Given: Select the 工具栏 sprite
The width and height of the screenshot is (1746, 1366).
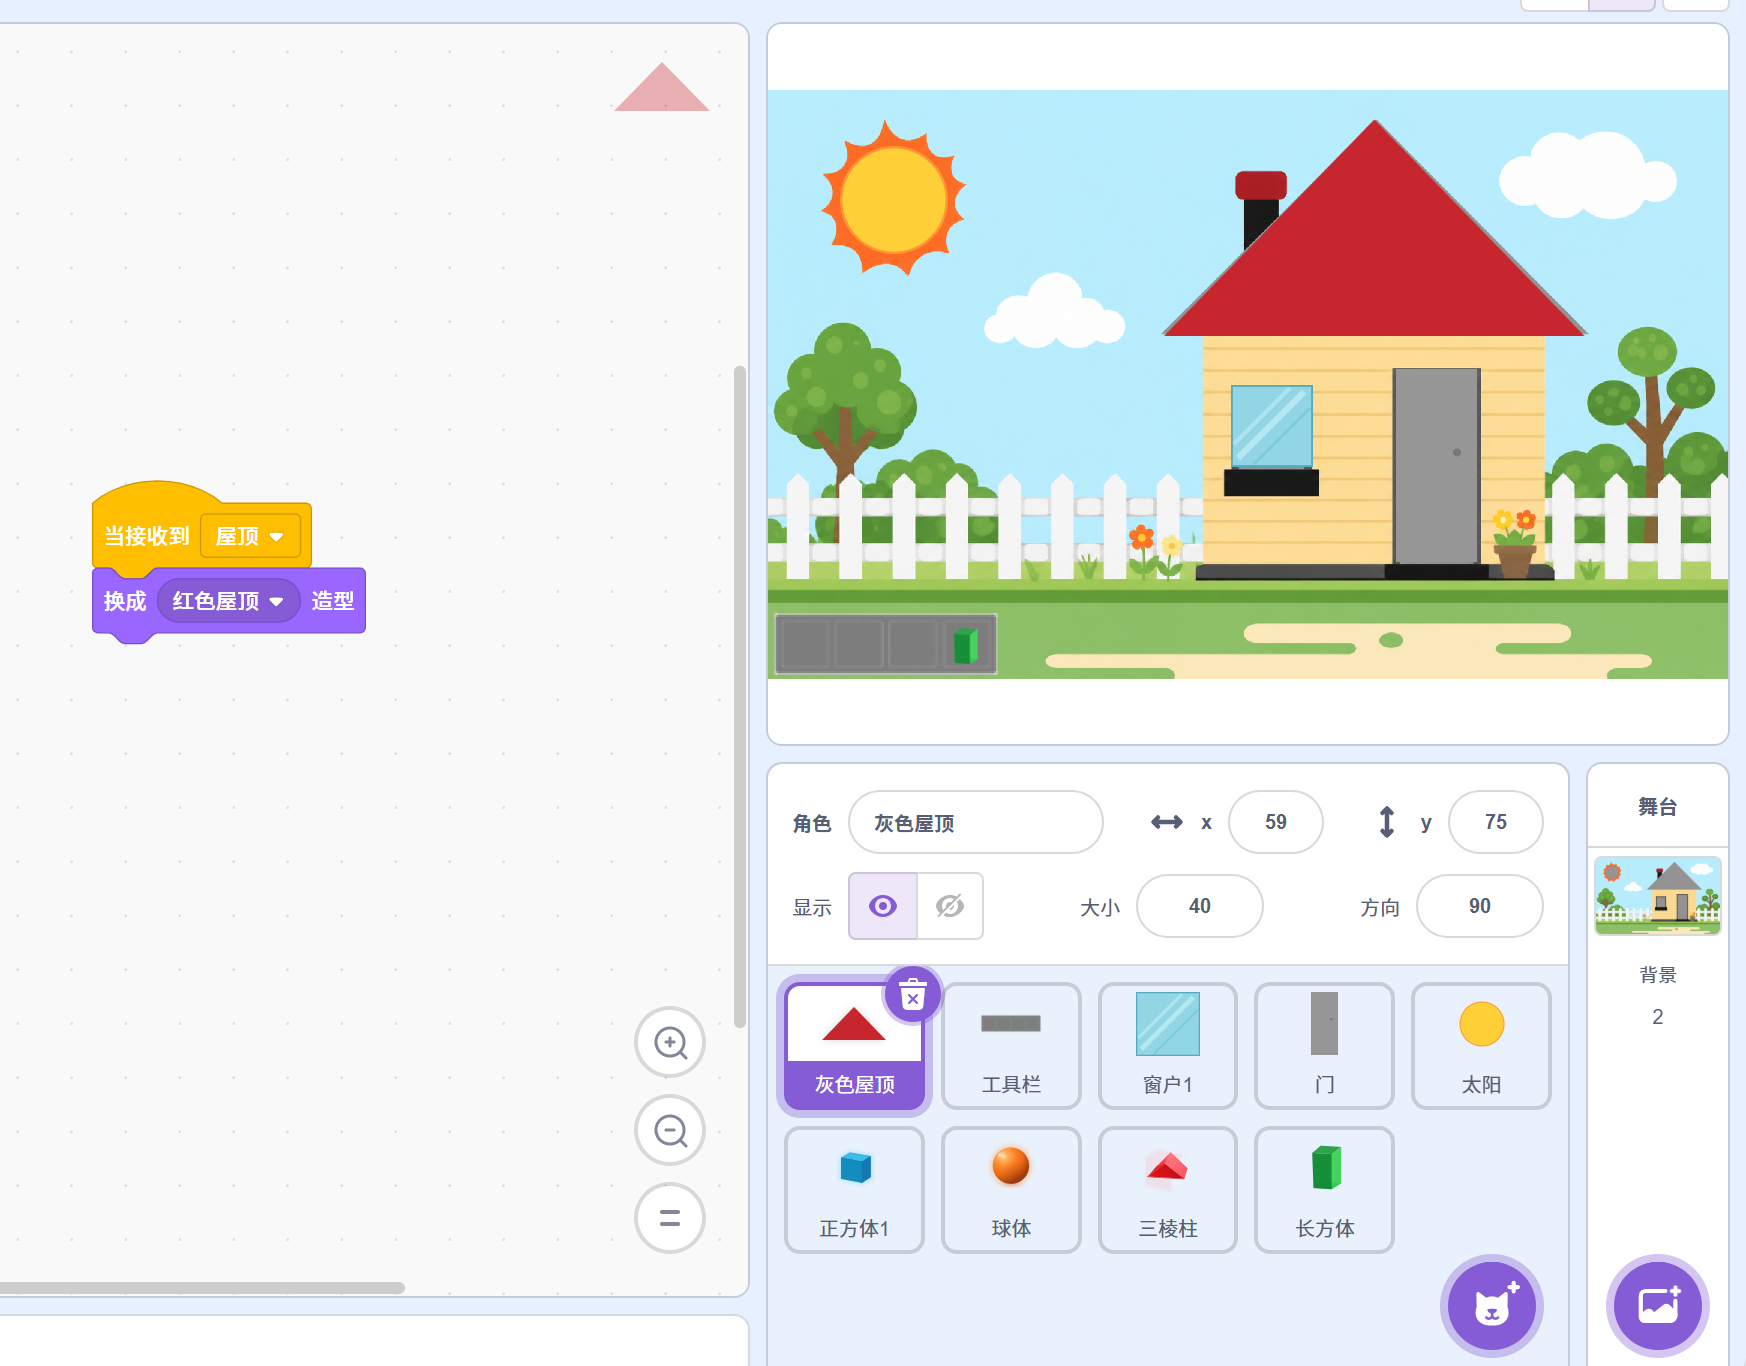Looking at the screenshot, I should 1011,1046.
